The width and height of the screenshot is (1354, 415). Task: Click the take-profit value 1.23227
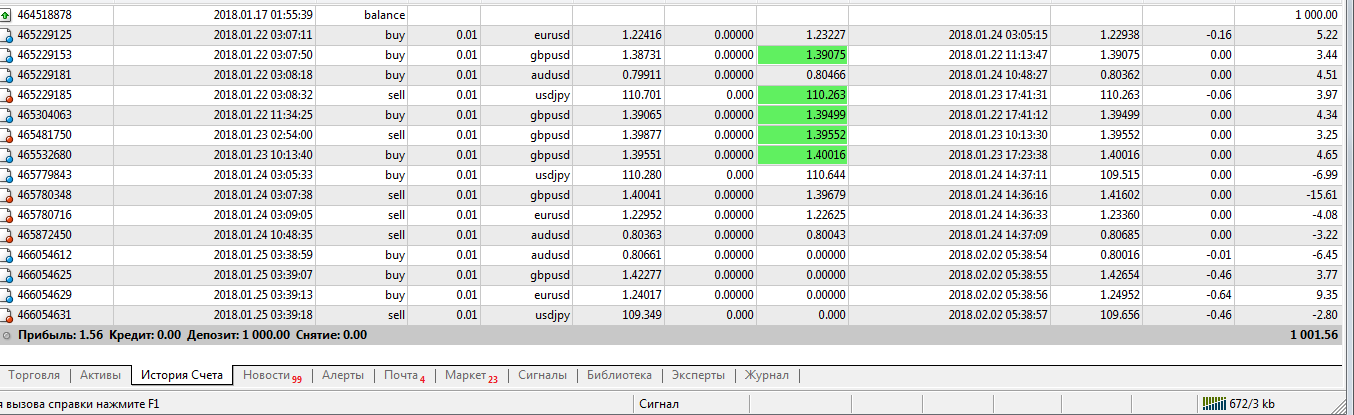(x=825, y=35)
